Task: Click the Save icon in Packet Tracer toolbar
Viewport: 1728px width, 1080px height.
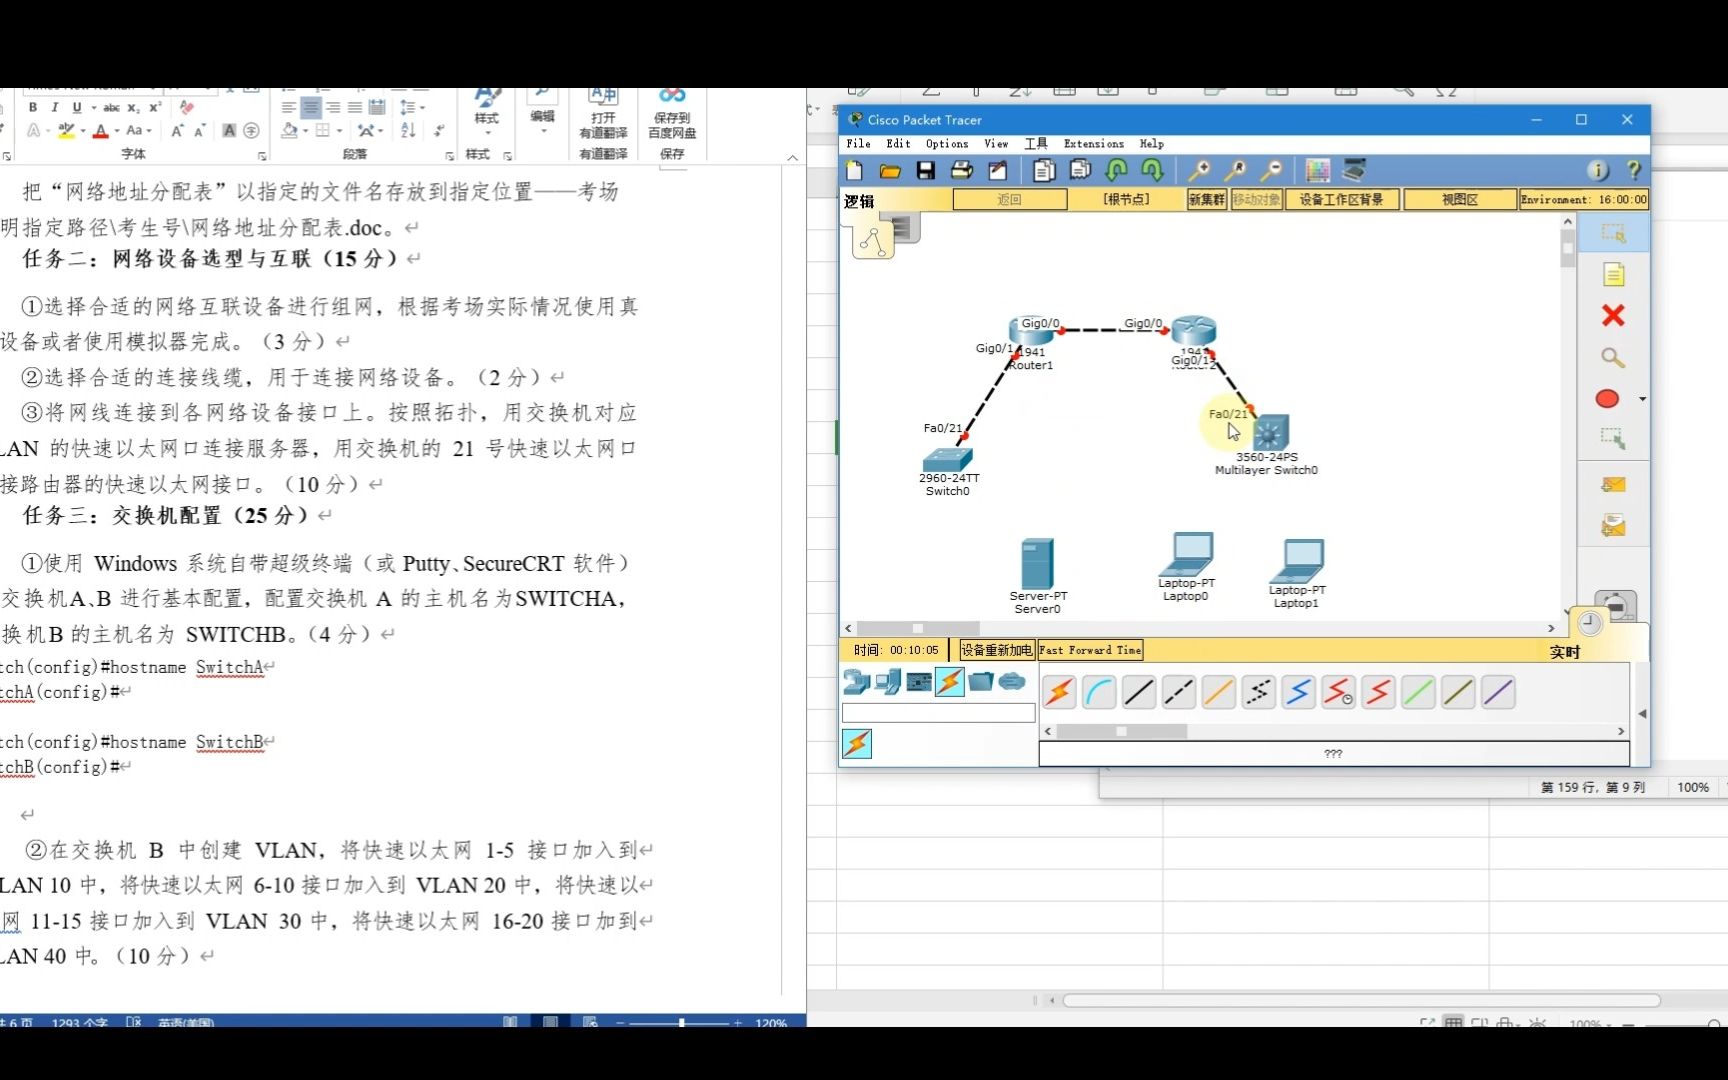Action: (x=925, y=171)
